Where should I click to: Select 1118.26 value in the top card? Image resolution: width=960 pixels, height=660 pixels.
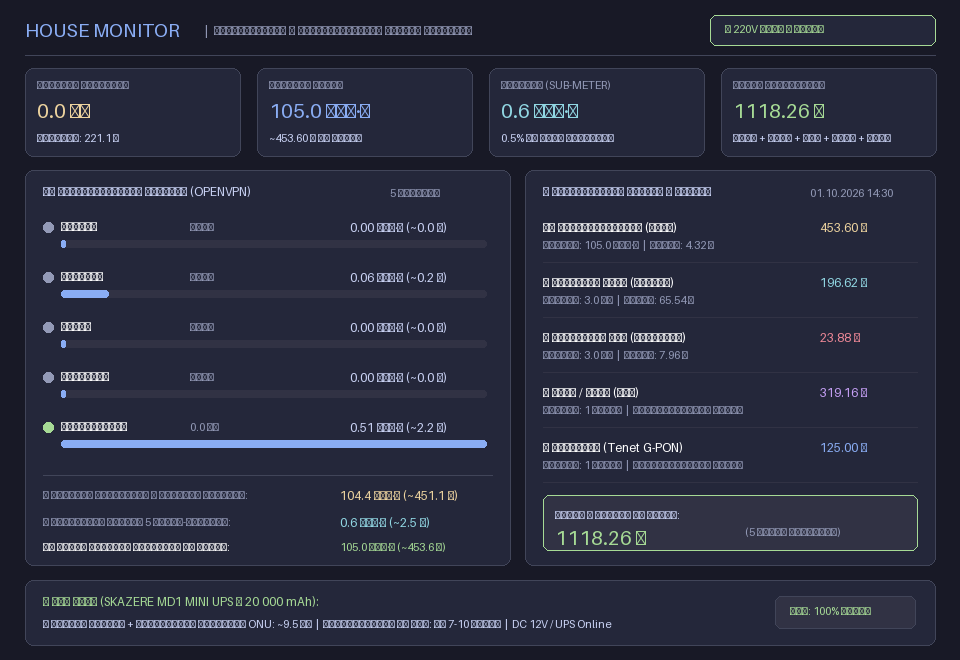click(779, 111)
